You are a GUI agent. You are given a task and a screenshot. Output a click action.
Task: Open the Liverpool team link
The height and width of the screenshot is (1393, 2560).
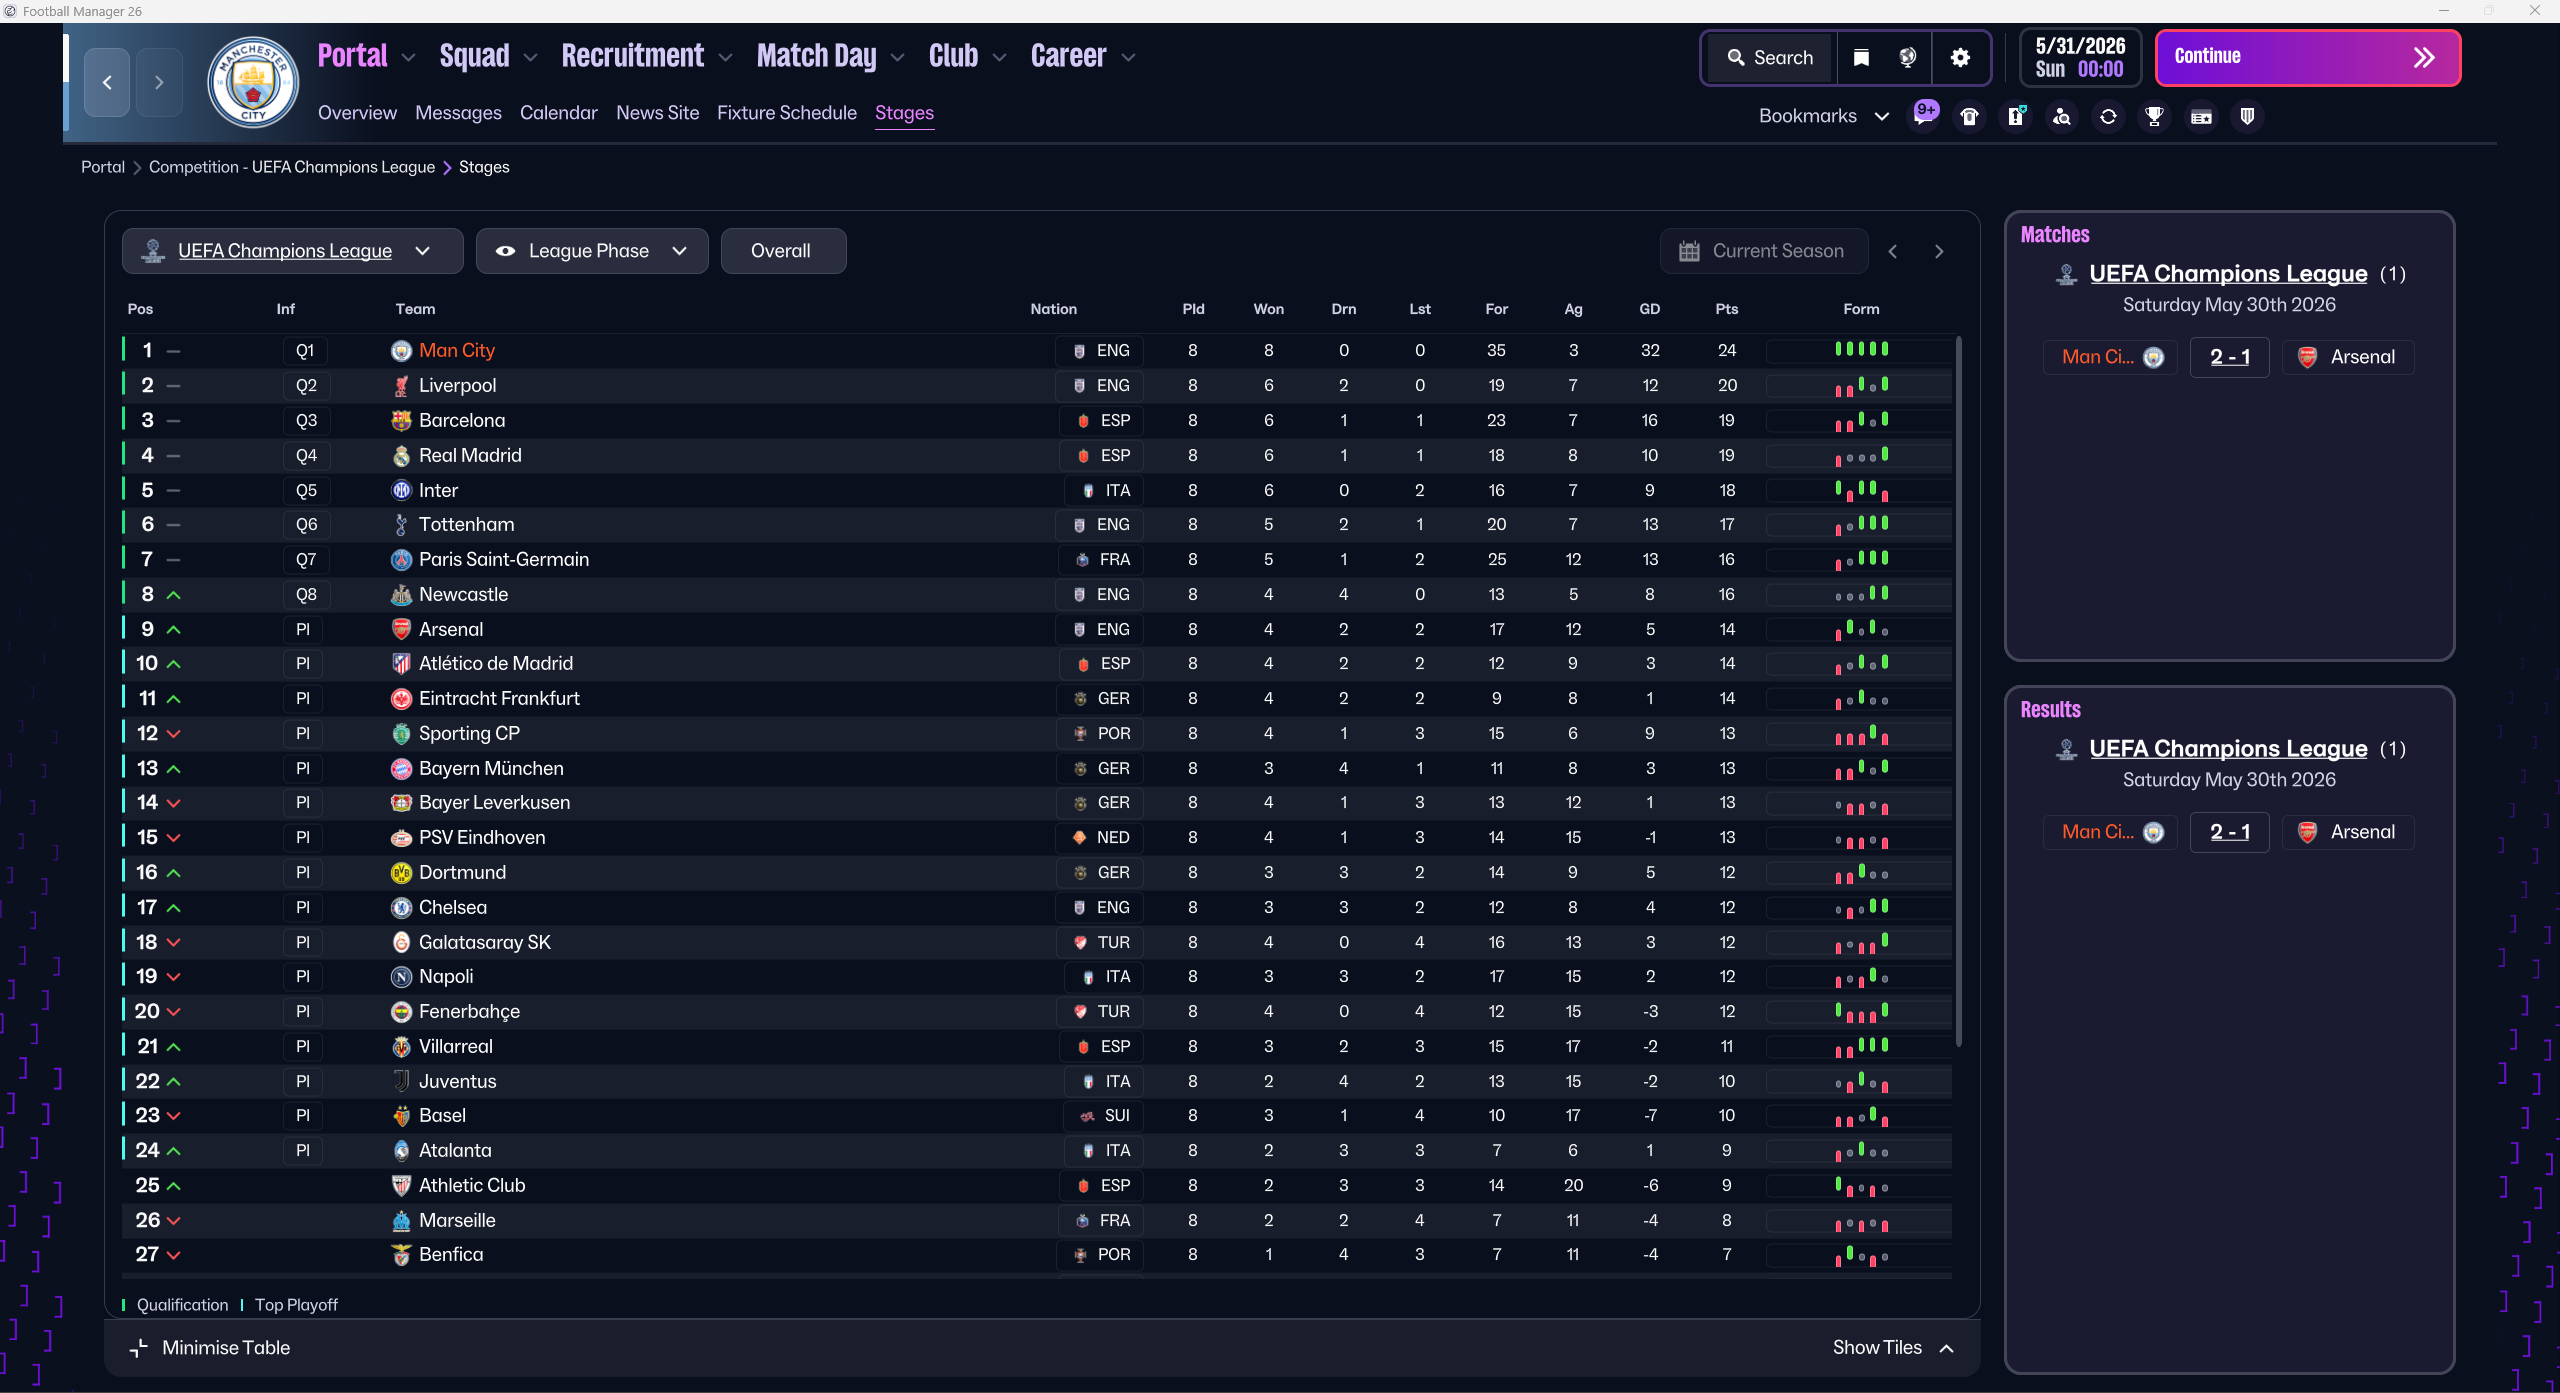tap(457, 385)
